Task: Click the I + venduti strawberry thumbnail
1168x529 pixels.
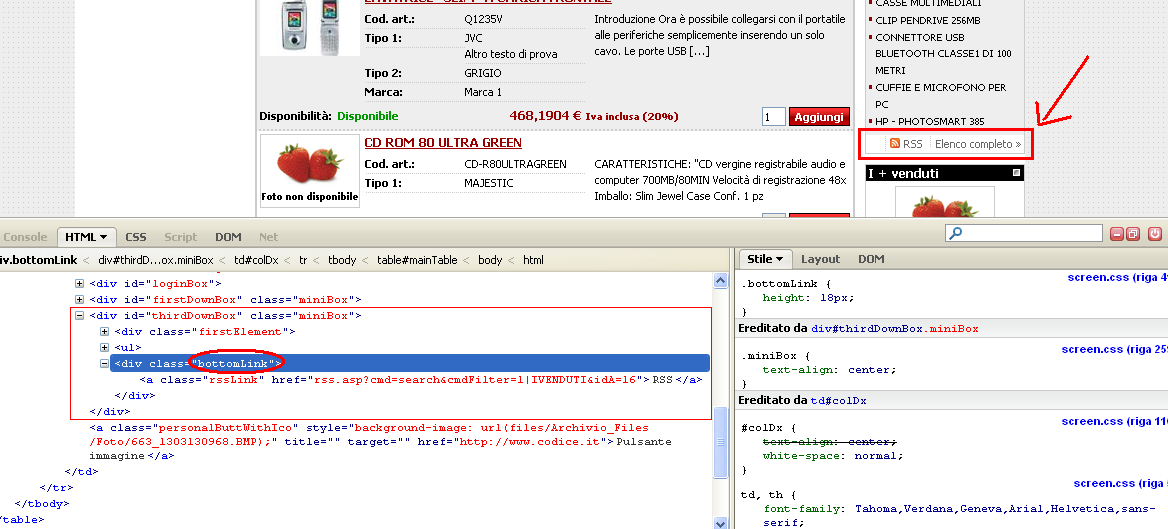Action: tap(945, 202)
